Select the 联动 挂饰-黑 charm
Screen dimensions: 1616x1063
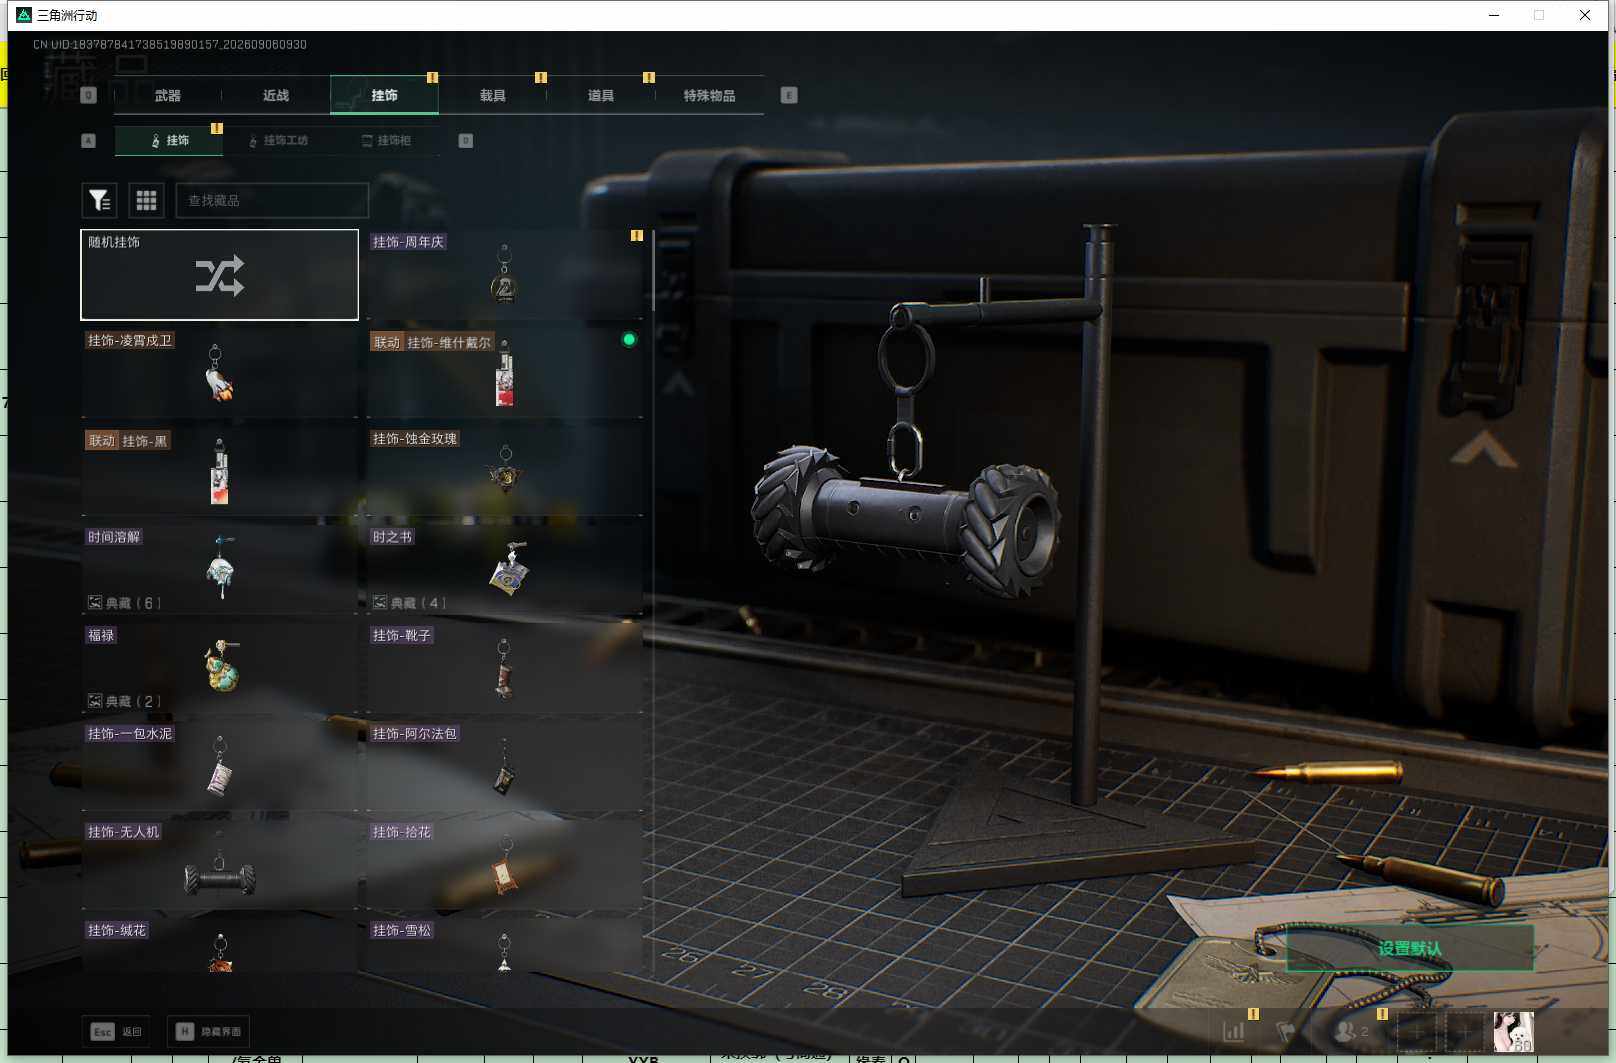(219, 472)
